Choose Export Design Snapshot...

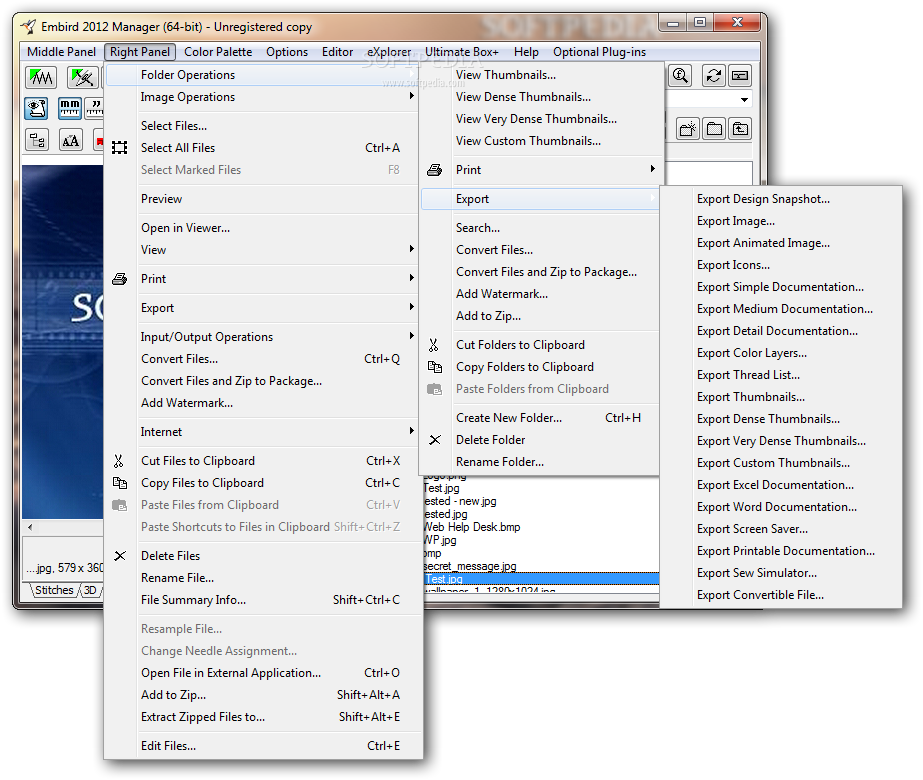763,199
